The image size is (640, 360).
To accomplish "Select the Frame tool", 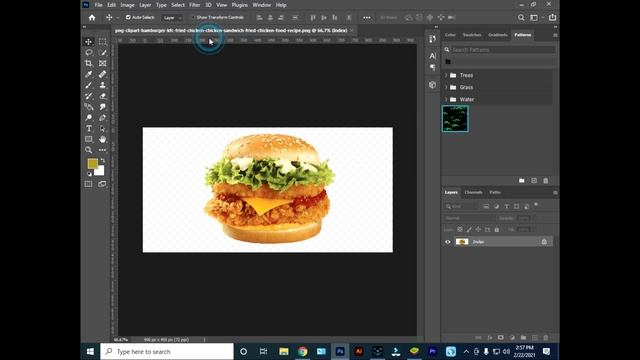I will pos(102,63).
